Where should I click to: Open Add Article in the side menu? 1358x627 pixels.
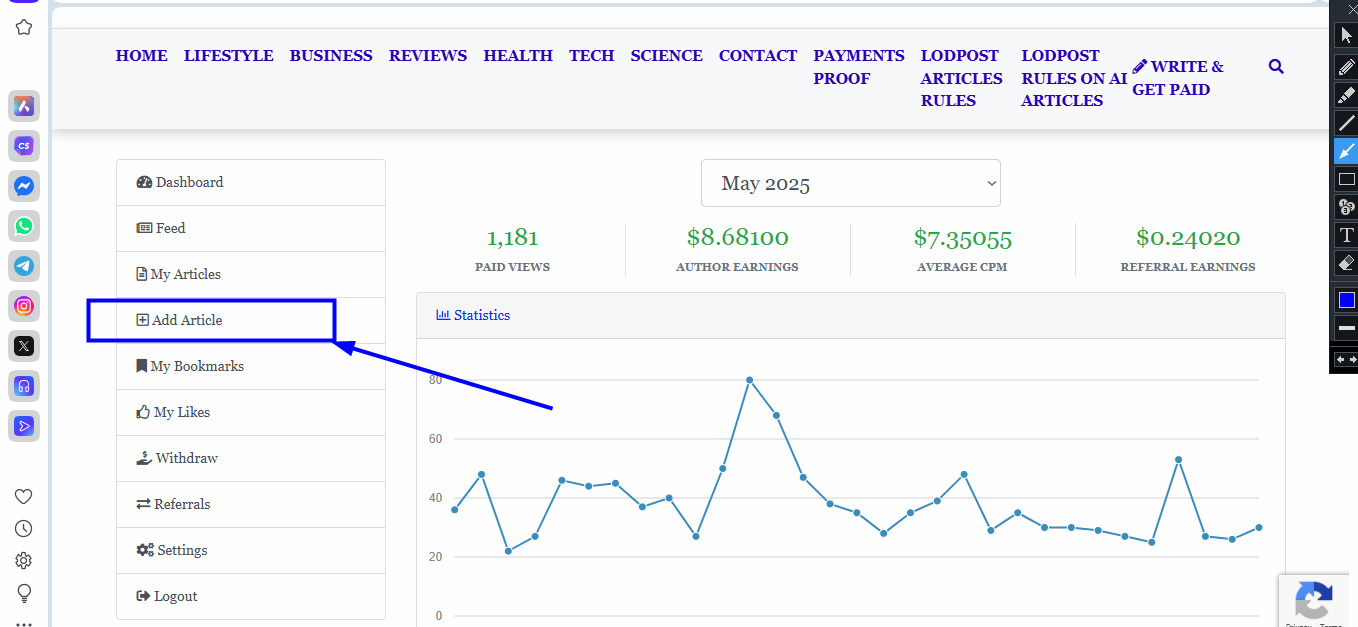pos(187,320)
